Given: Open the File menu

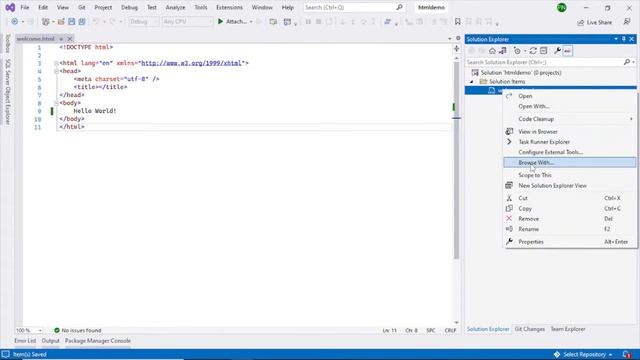Looking at the screenshot, I should [x=24, y=7].
